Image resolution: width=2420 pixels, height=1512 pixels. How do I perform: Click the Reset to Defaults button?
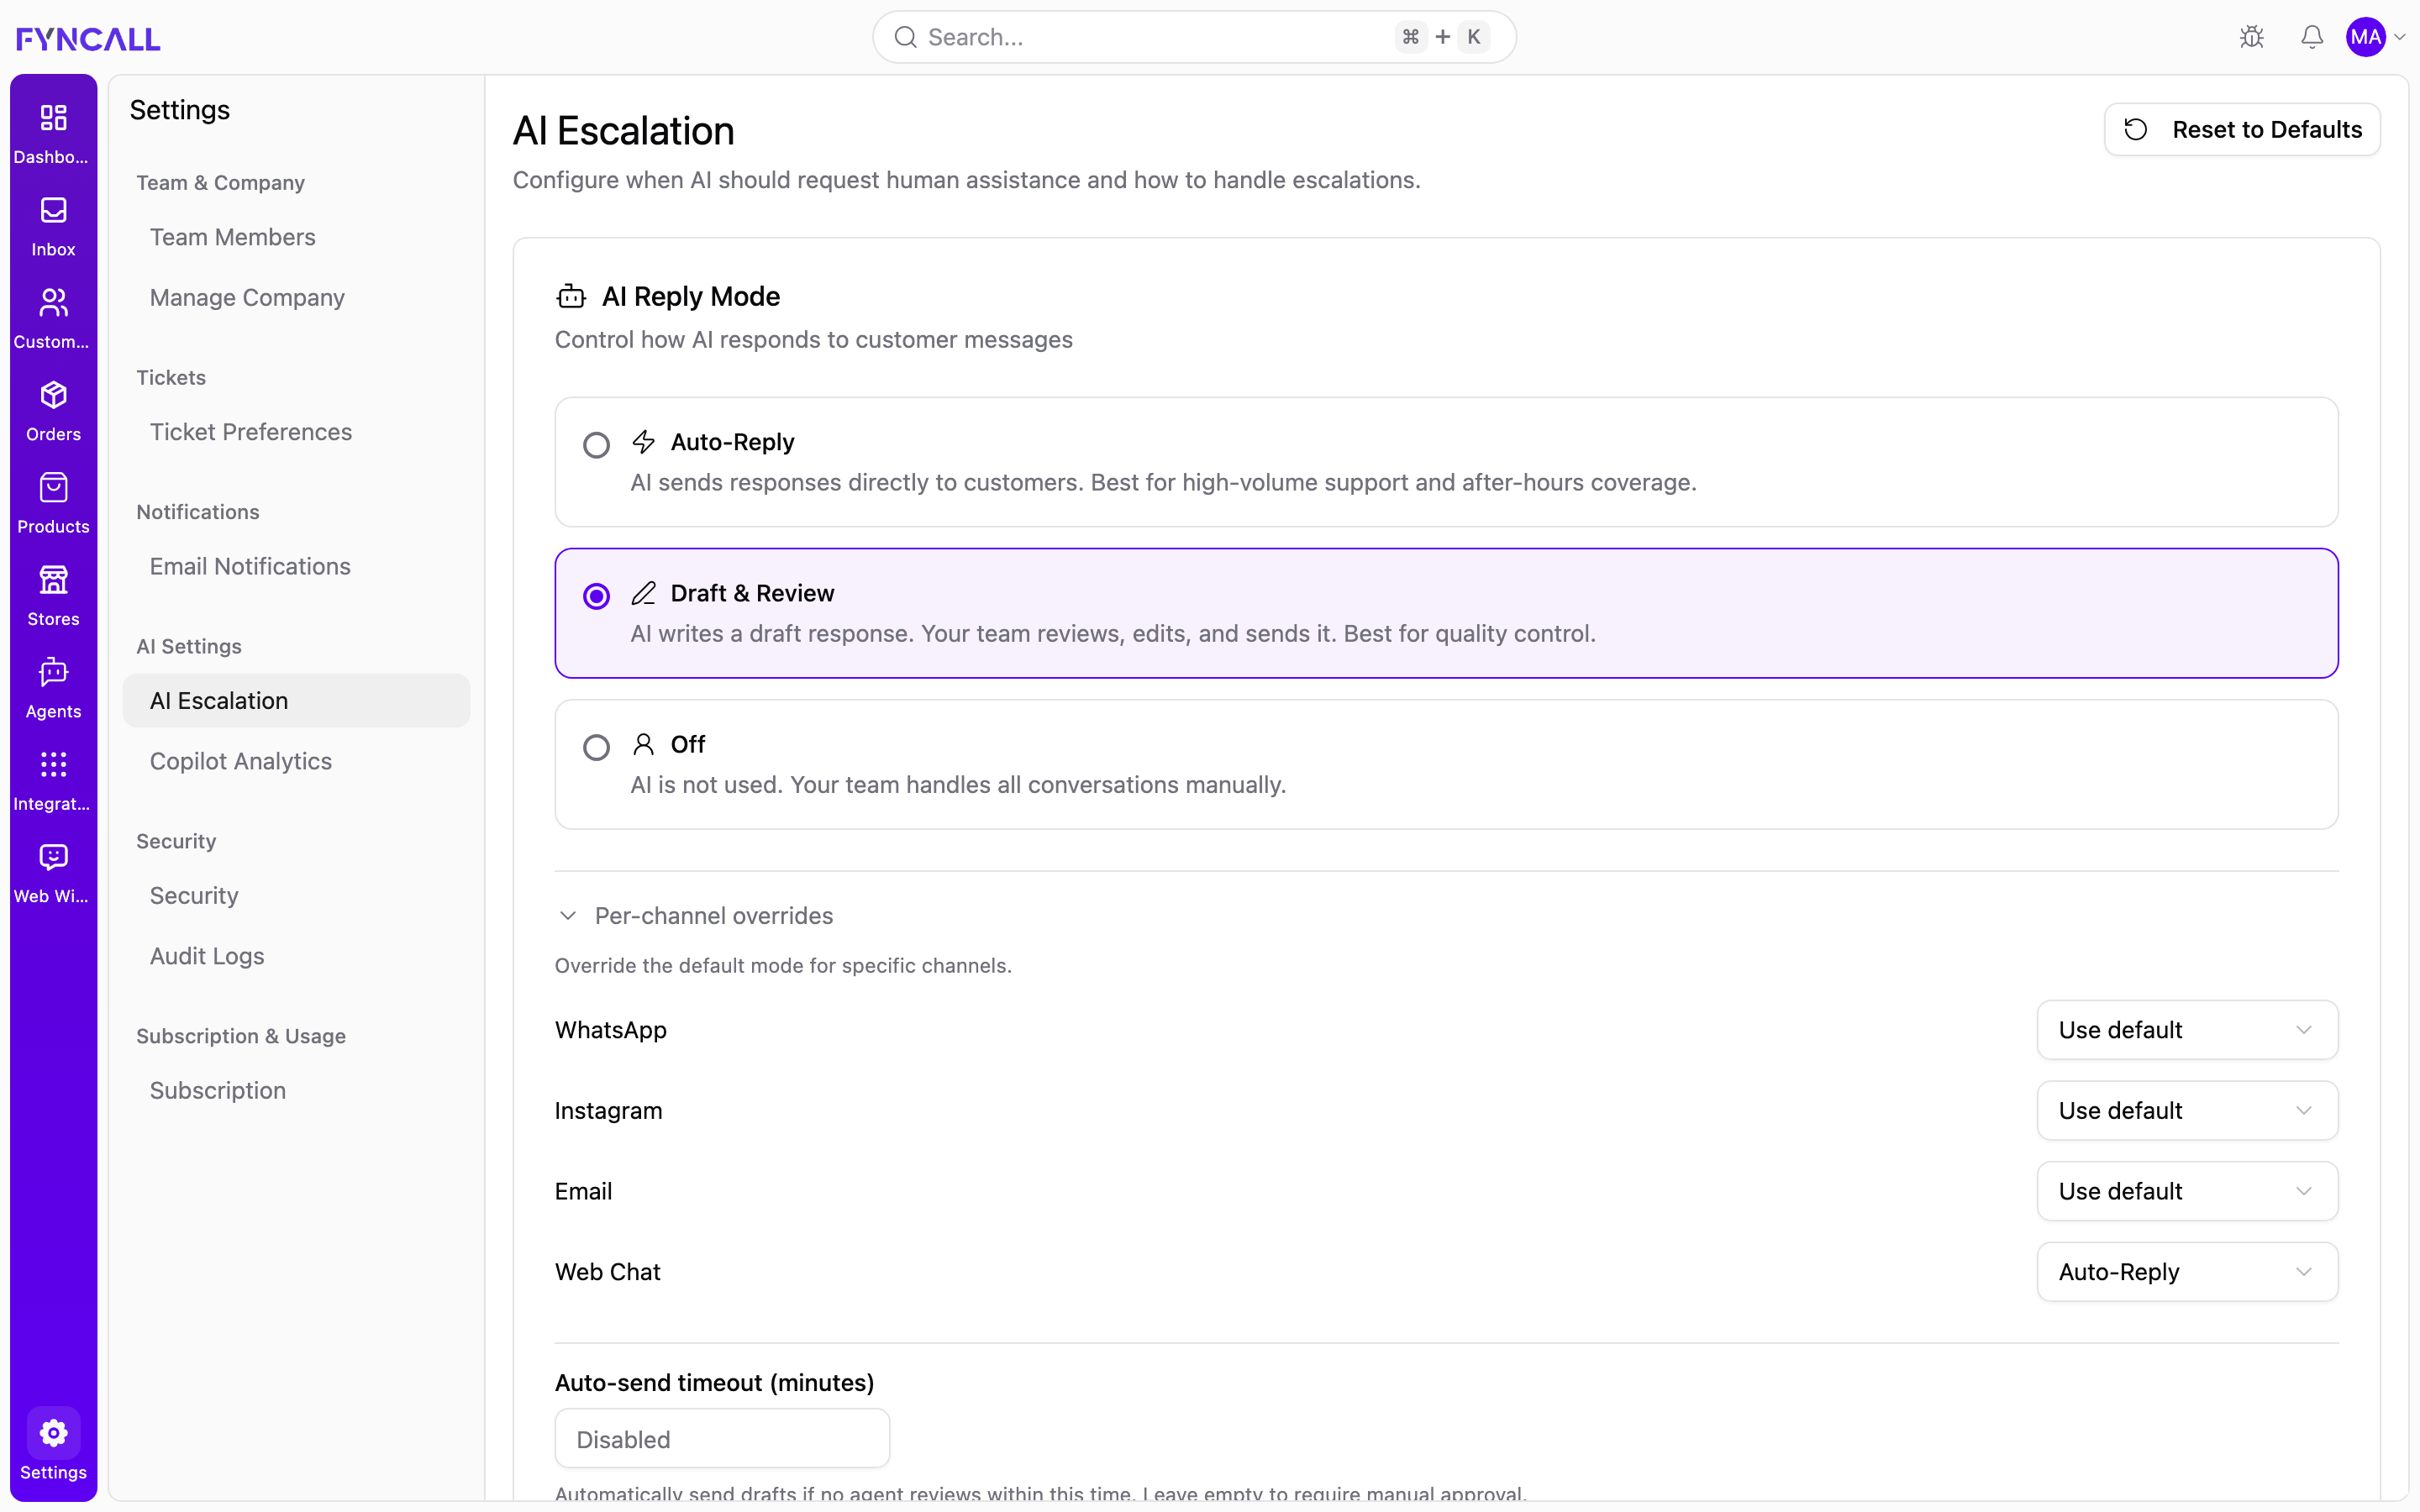click(2242, 129)
